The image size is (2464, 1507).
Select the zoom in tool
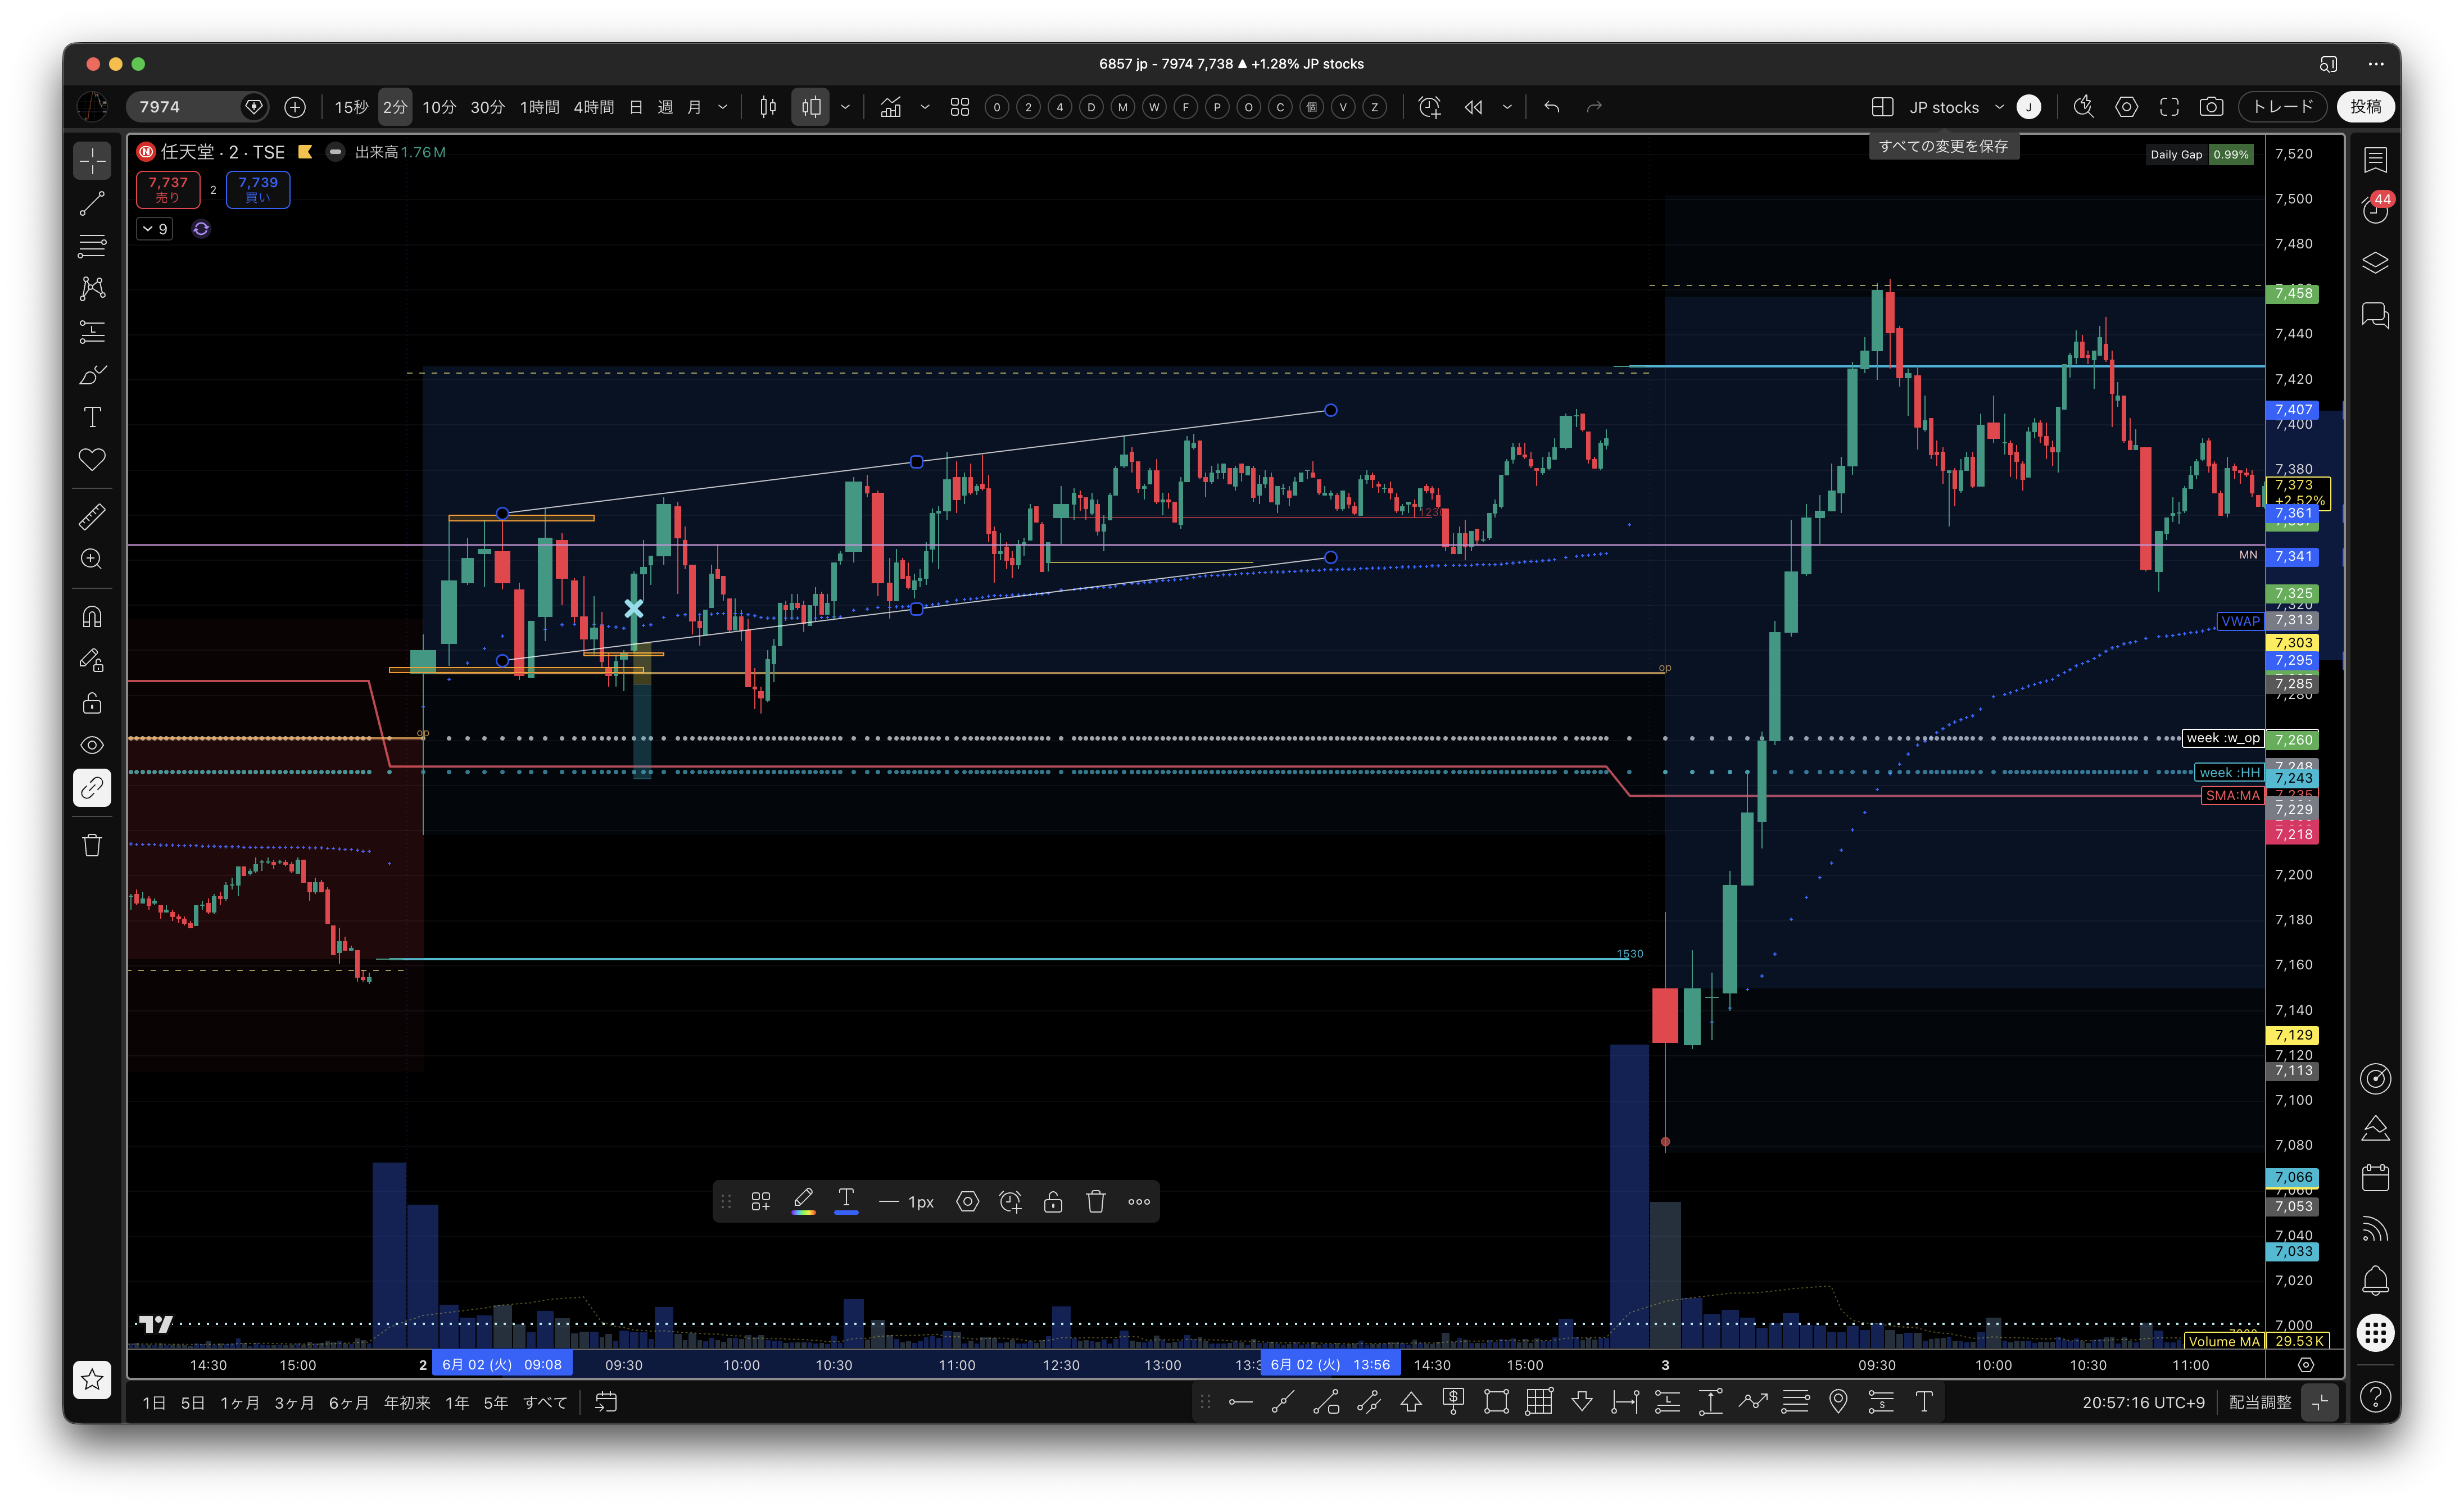(x=92, y=560)
